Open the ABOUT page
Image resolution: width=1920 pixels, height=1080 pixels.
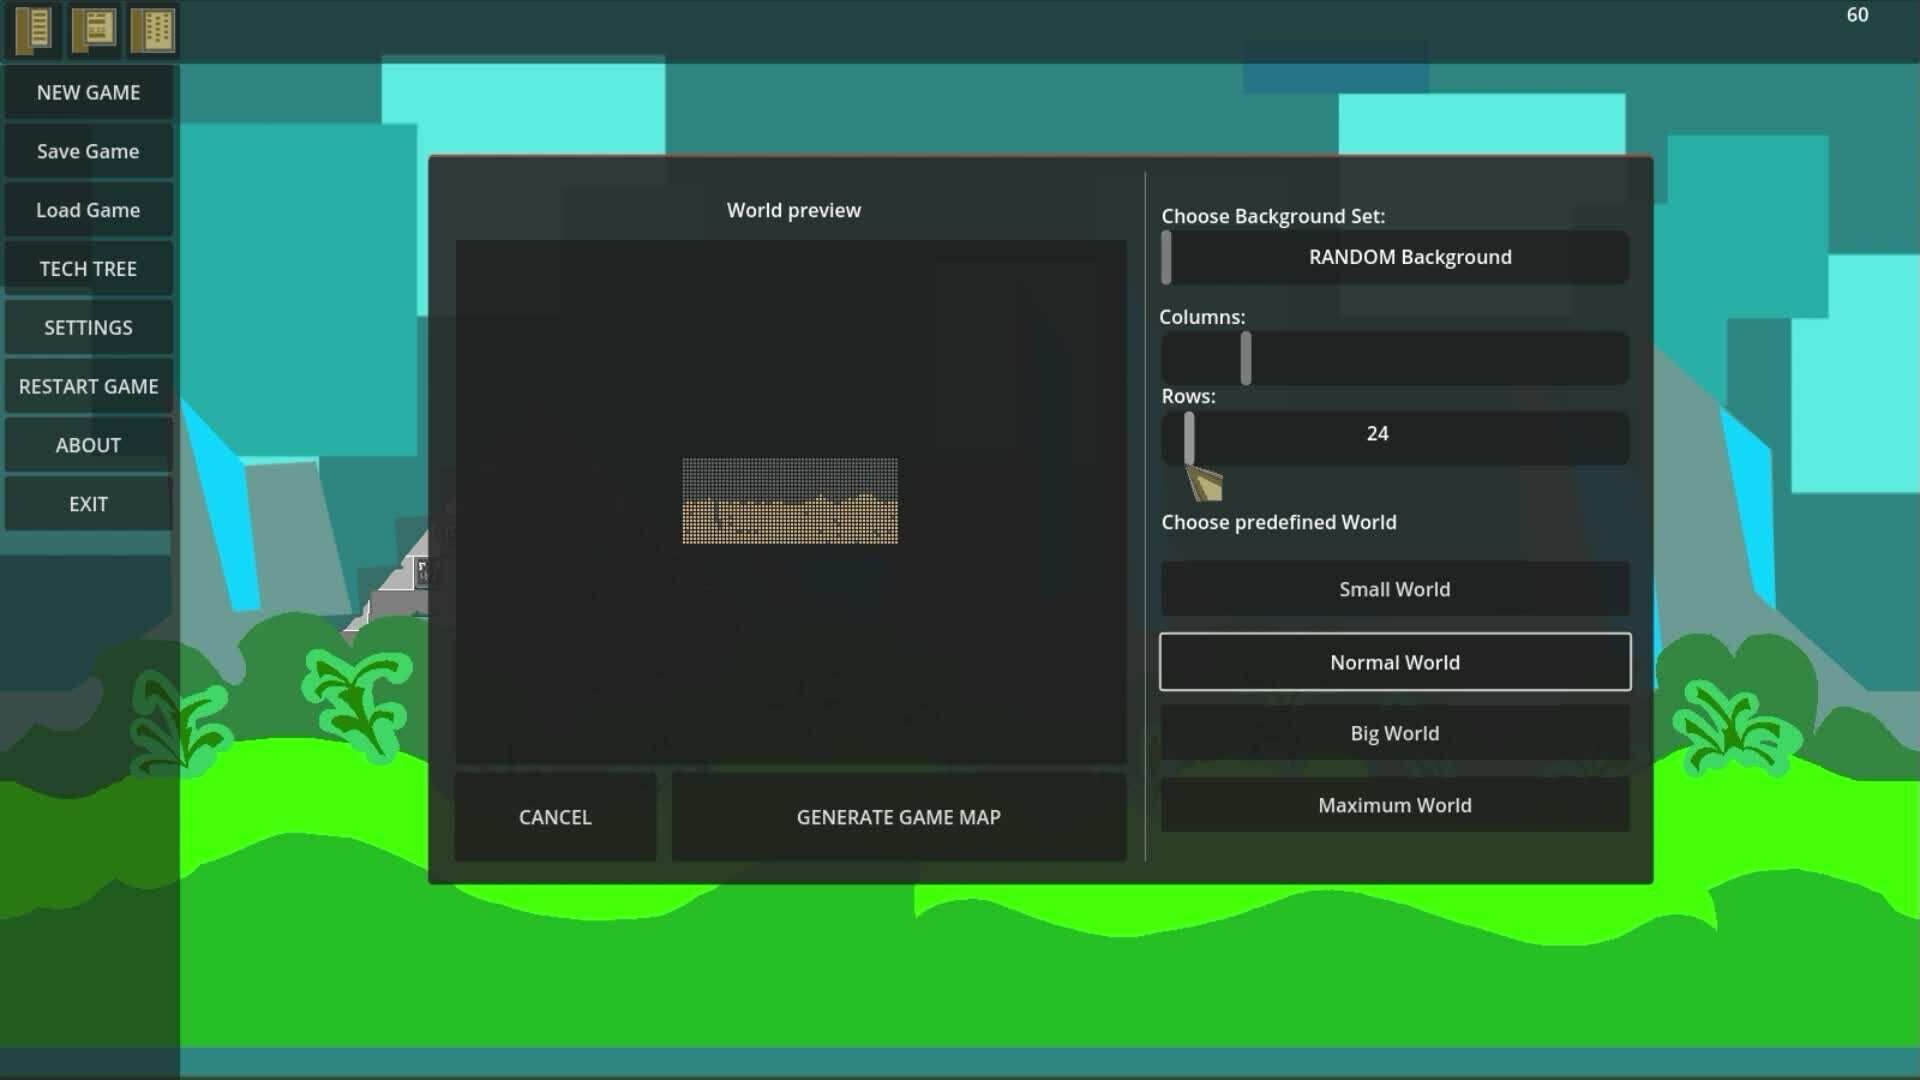pos(88,445)
